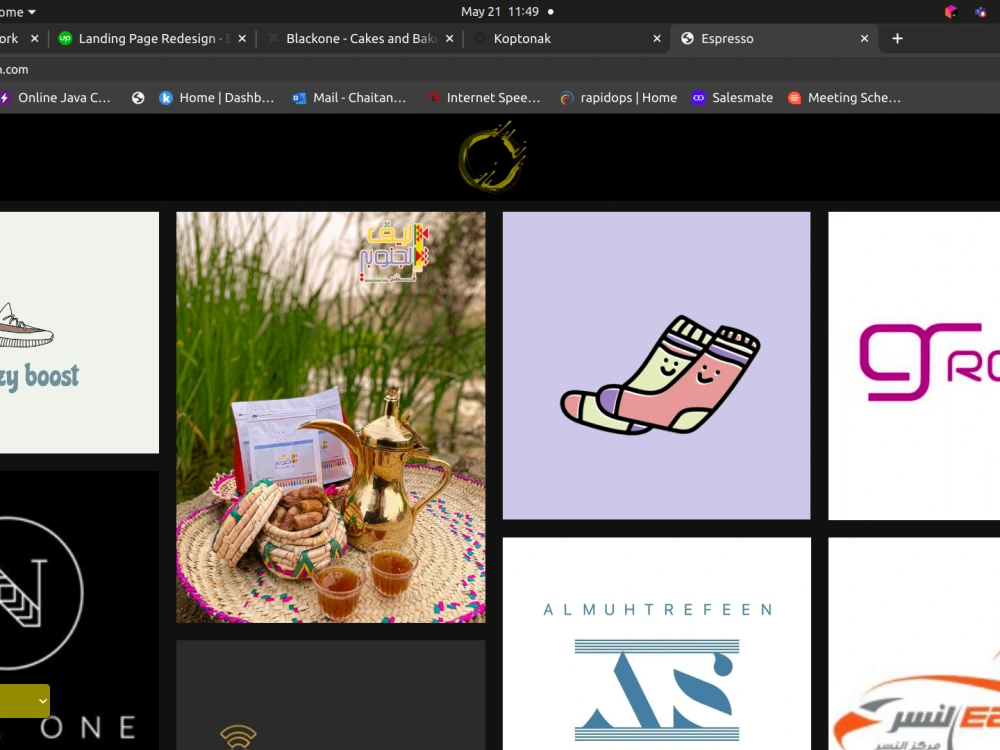Click the Internet Speed bookmark icon
Image resolution: width=1000 pixels, height=750 pixels.
(x=433, y=98)
